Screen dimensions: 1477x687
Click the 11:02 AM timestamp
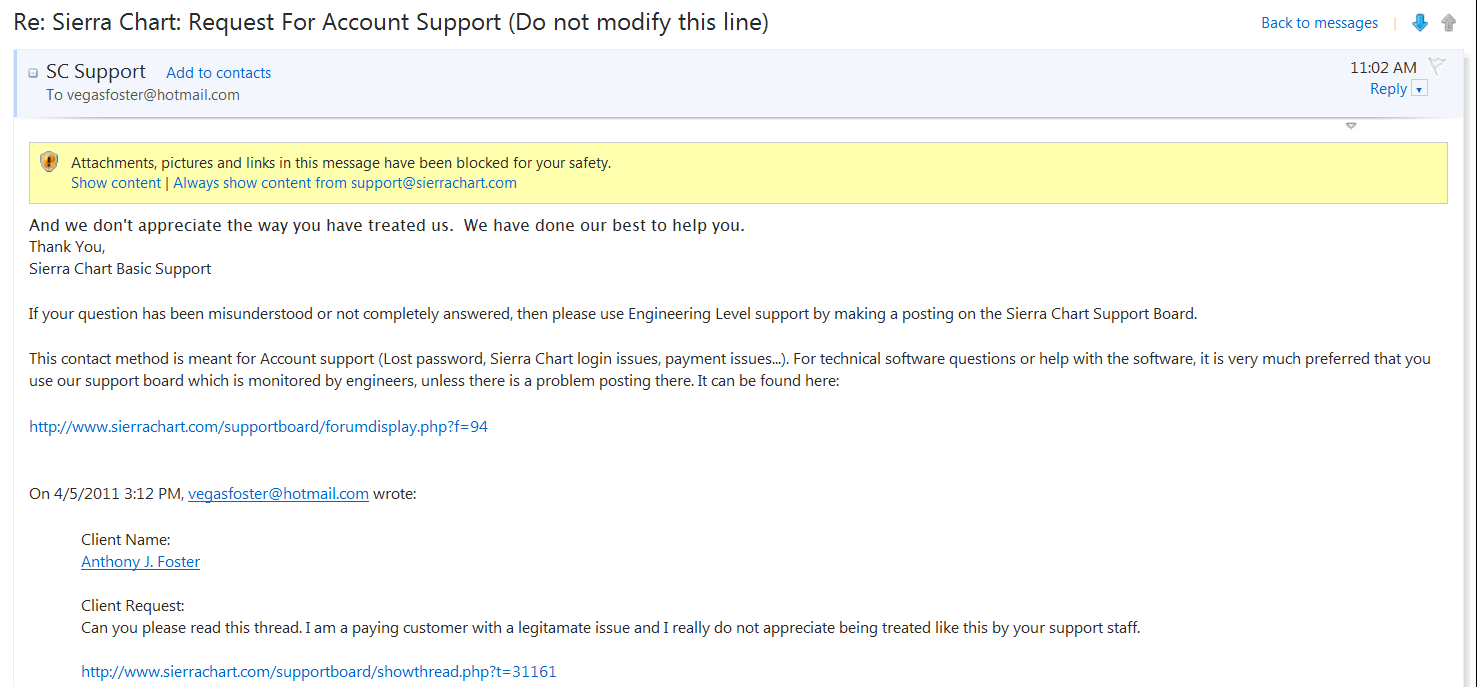point(1383,68)
